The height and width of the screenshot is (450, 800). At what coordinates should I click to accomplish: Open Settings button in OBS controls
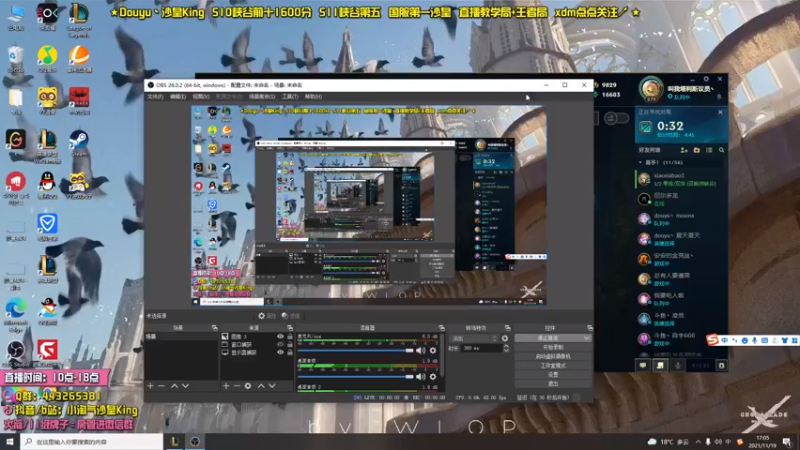point(553,374)
